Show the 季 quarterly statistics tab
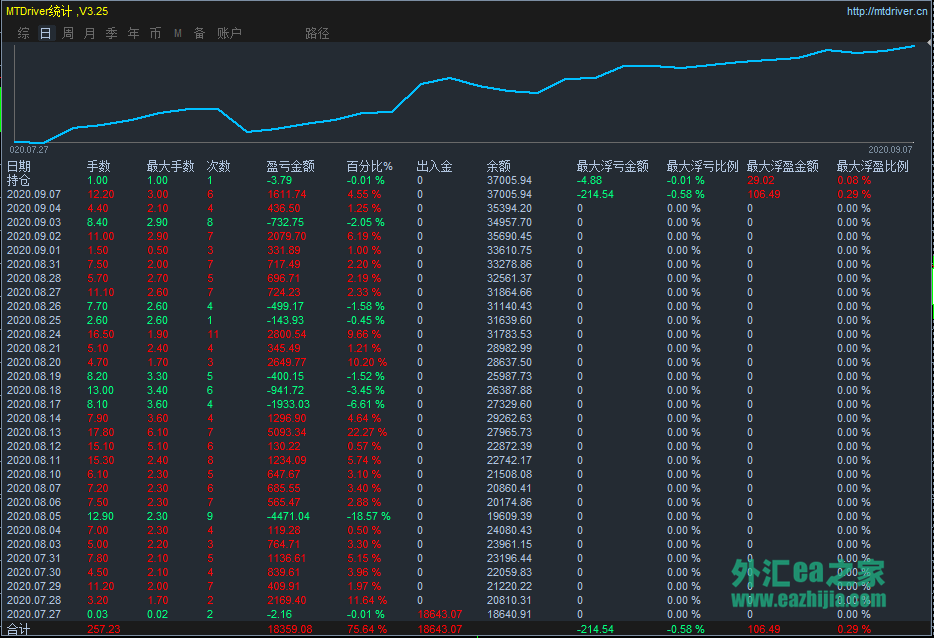934x638 pixels. [112, 33]
